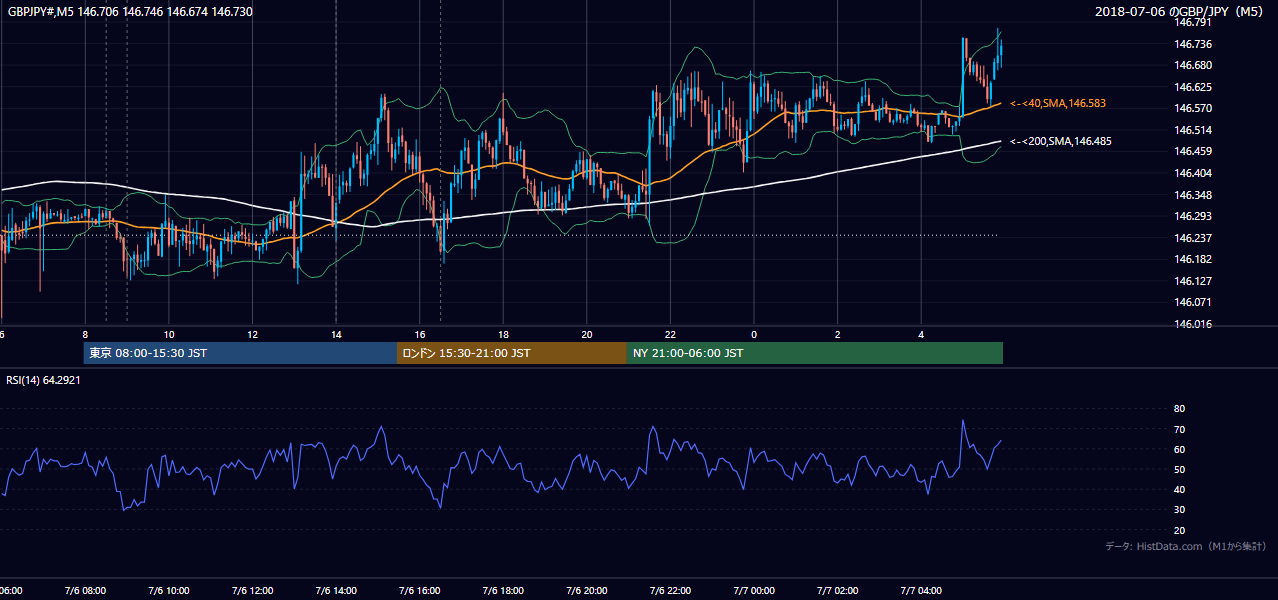Click the NY 21:00-06:00 JST session bar

[815, 353]
